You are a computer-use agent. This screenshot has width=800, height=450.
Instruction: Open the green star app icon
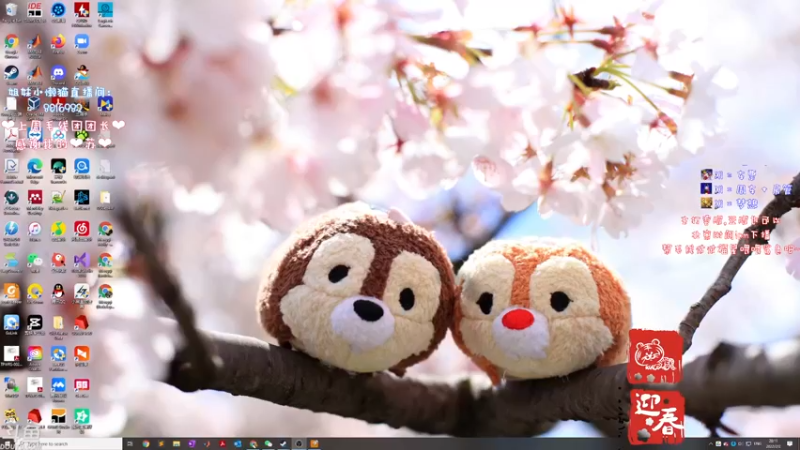click(x=82, y=416)
